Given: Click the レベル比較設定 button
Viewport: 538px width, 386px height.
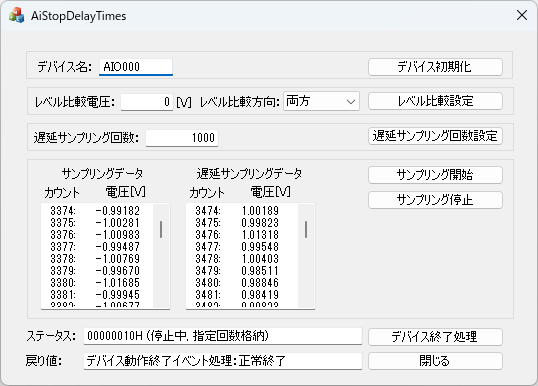Looking at the screenshot, I should 435,101.
